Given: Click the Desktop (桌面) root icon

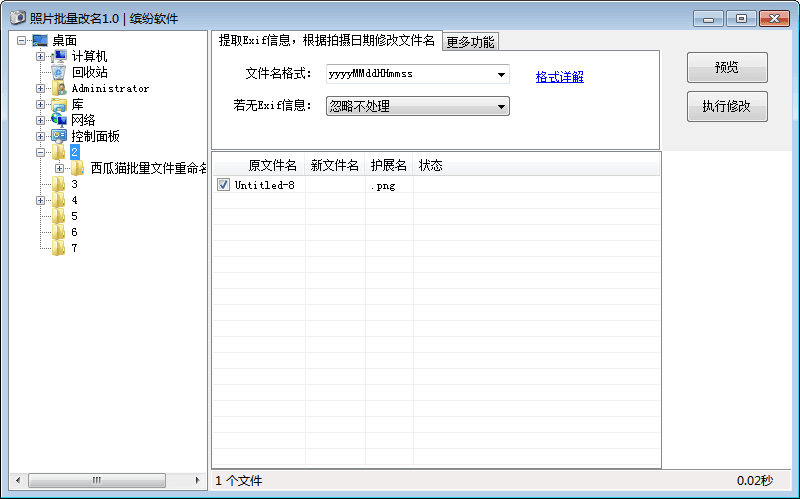Looking at the screenshot, I should click(x=40, y=41).
